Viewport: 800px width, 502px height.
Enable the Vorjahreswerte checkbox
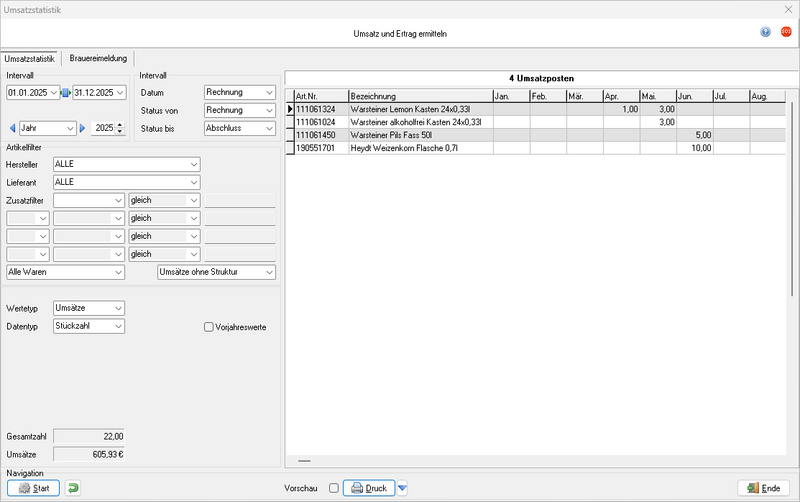(x=209, y=326)
